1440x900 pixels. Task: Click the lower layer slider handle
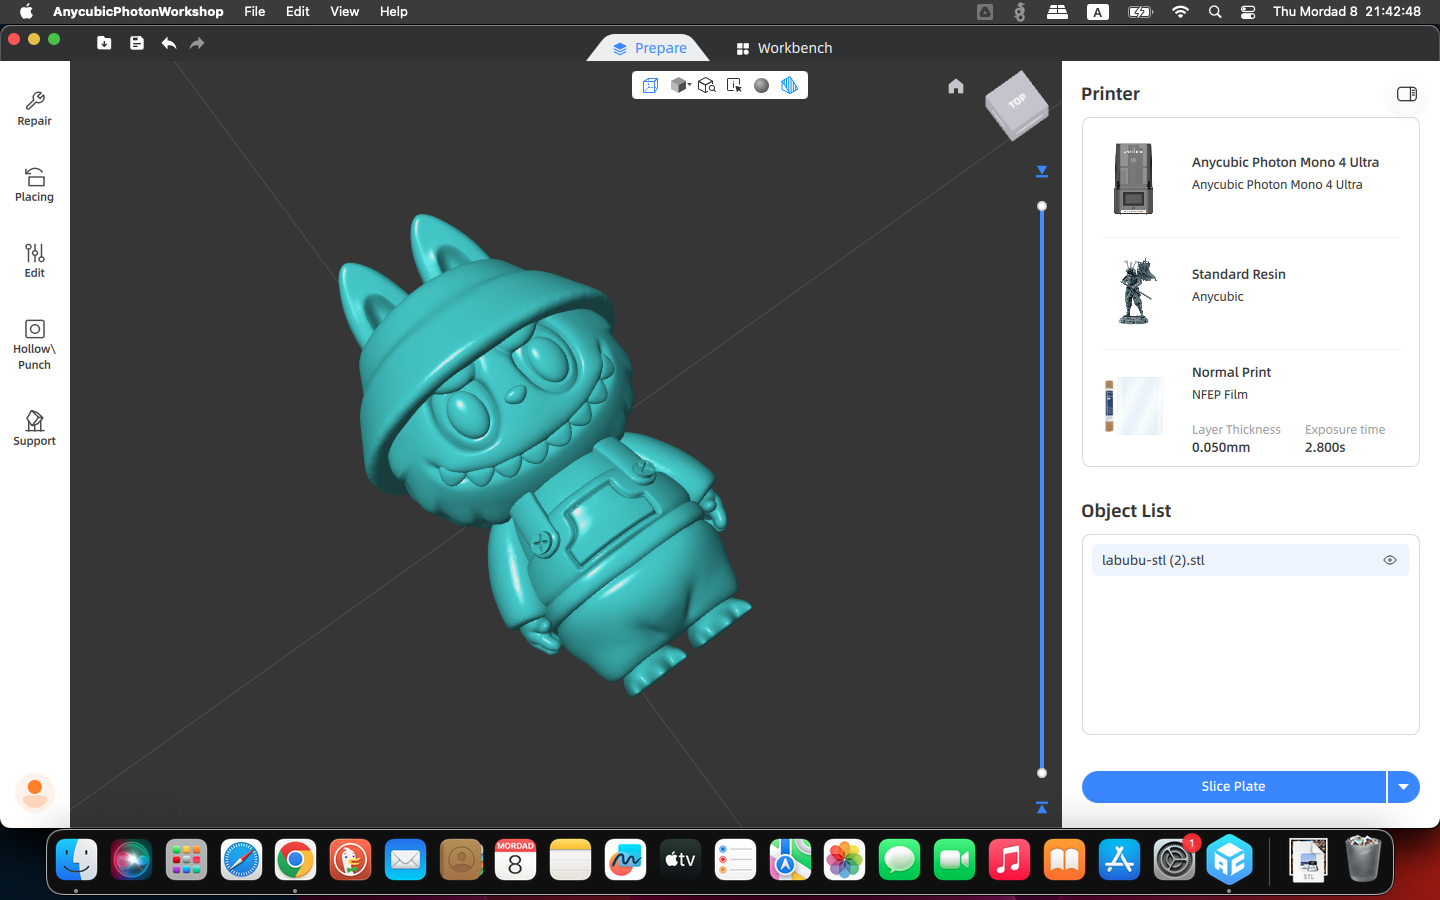[1042, 773]
